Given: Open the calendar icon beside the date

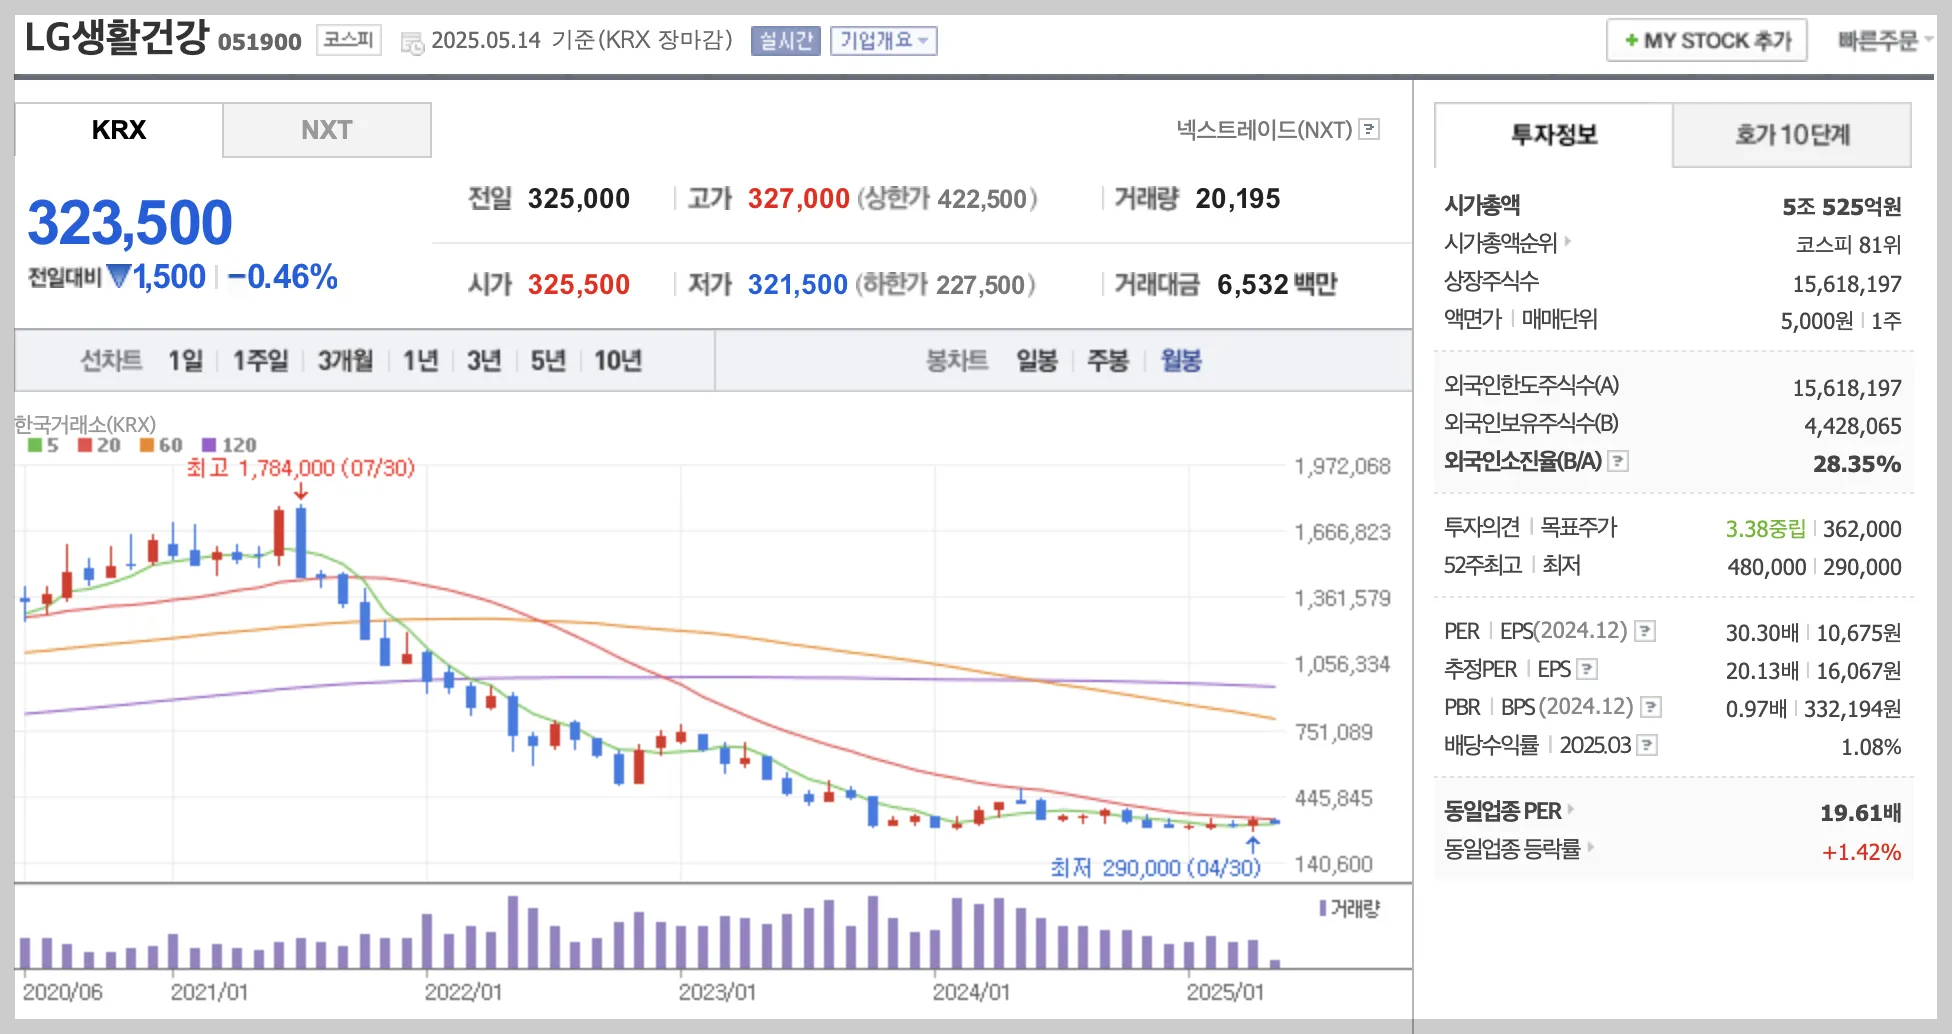Looking at the screenshot, I should point(412,43).
